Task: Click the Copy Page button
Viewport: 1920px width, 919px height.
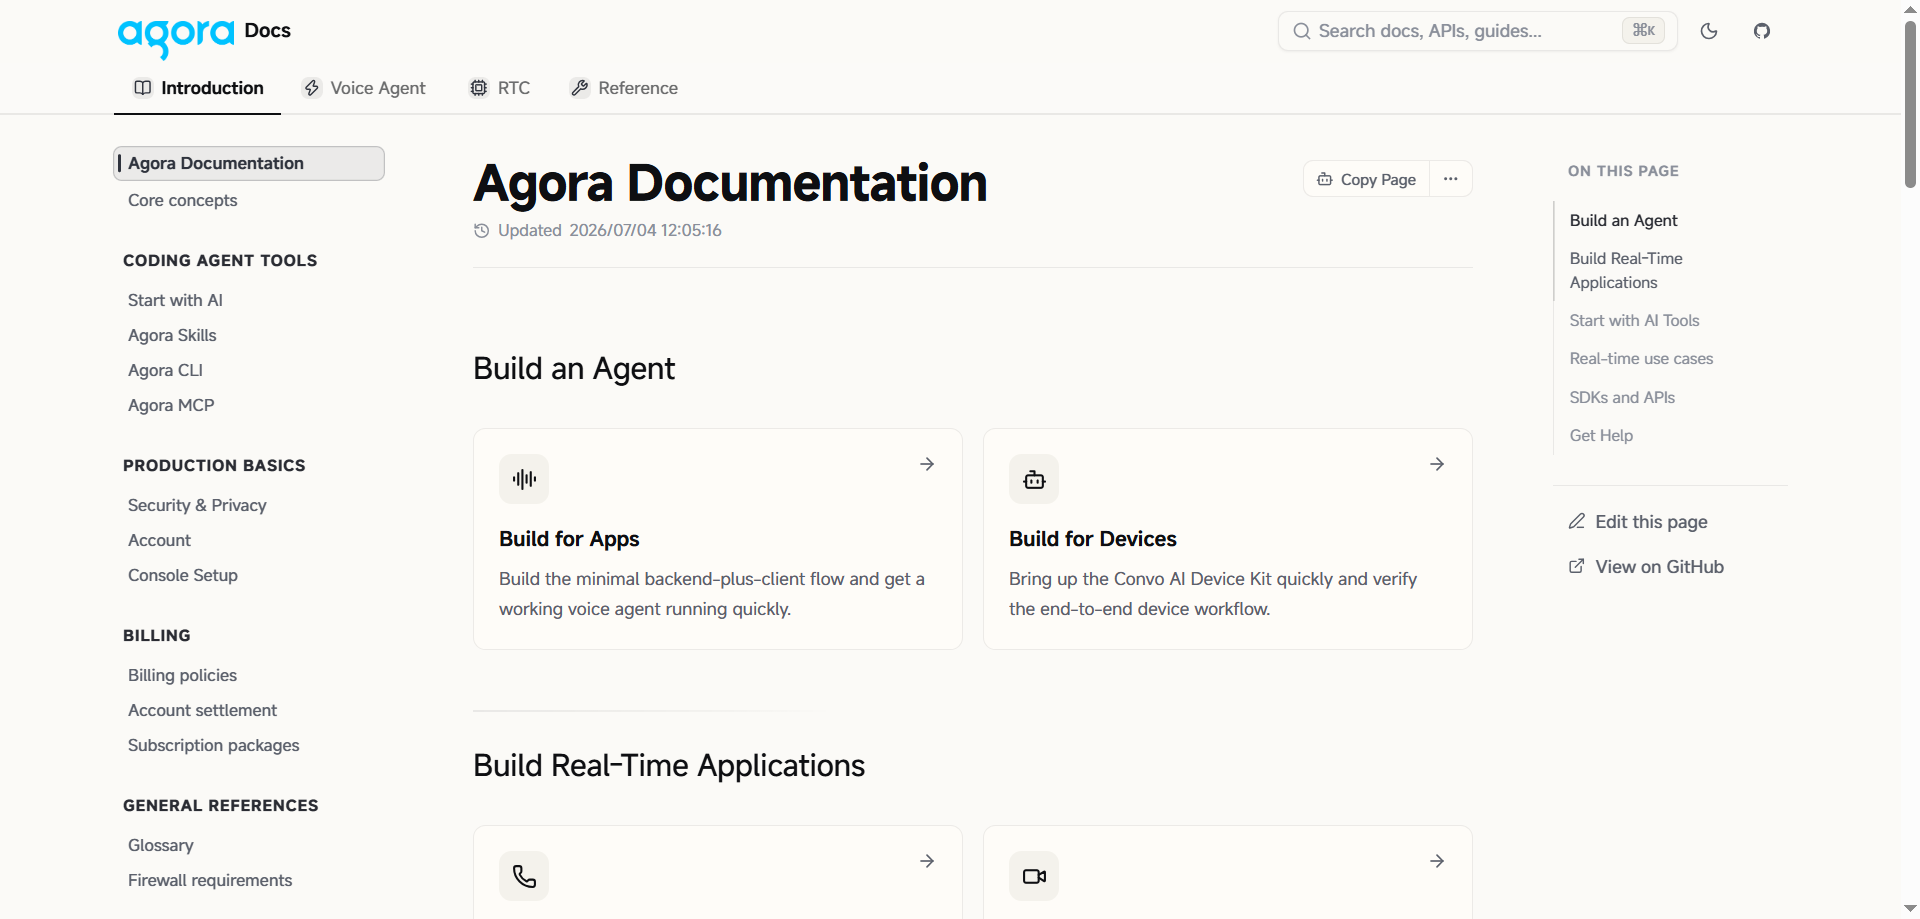Action: pos(1366,179)
